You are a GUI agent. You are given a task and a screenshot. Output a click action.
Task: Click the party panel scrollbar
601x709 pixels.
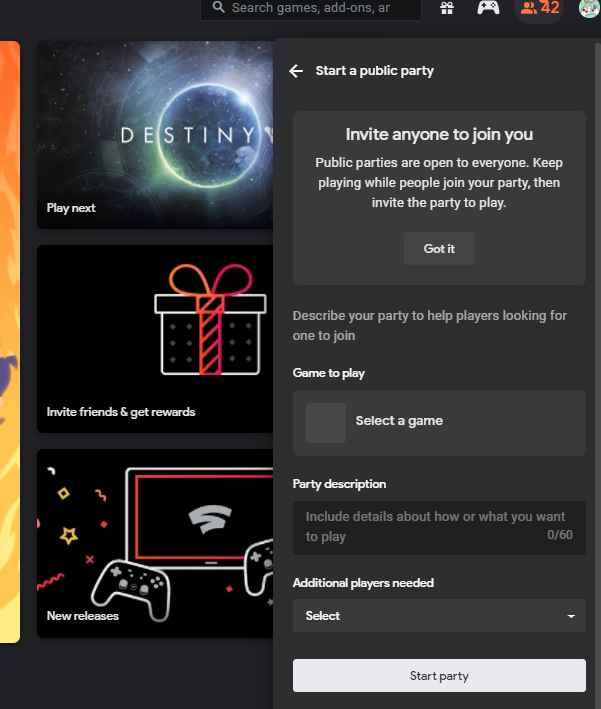point(598,375)
